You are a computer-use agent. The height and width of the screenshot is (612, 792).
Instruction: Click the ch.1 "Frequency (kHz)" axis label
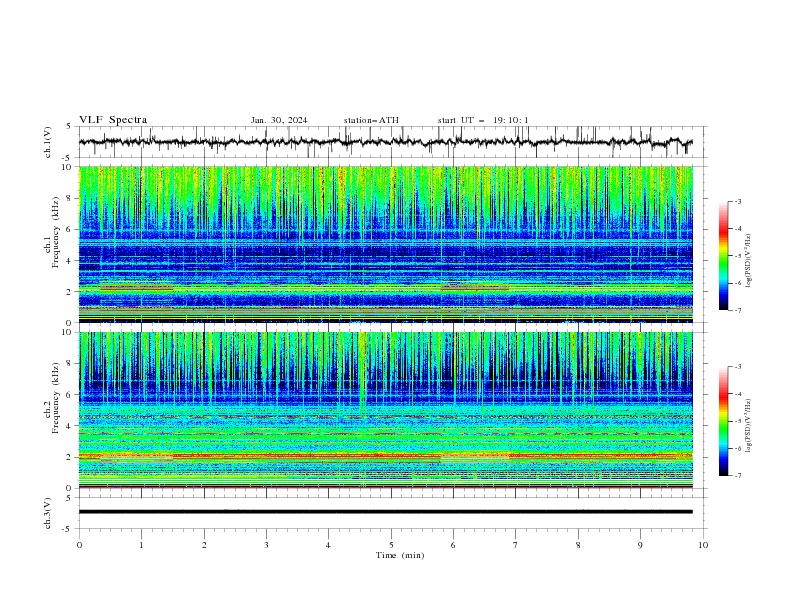tap(55, 232)
